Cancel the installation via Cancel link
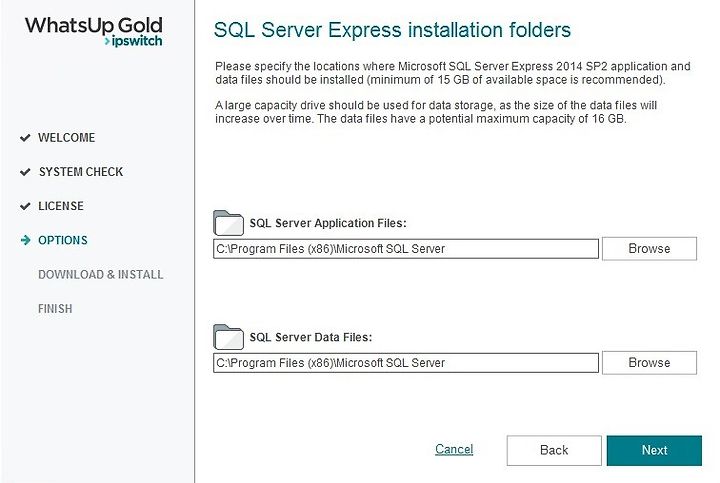 [454, 449]
